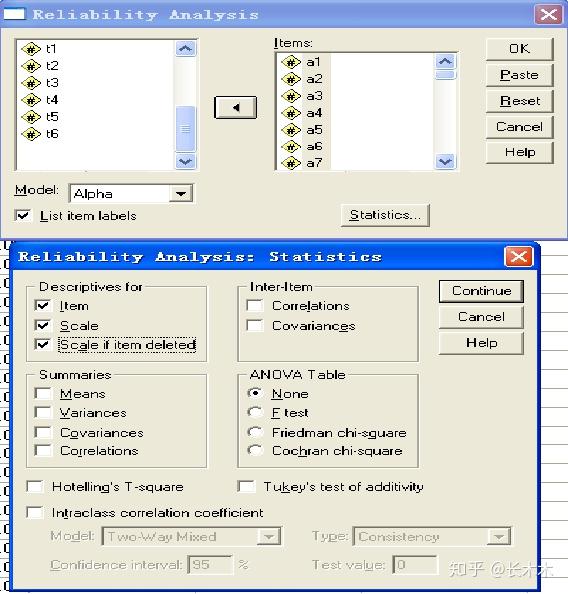Click Help in the Statistics dialog
The height and width of the screenshot is (594, 568).
tap(481, 343)
